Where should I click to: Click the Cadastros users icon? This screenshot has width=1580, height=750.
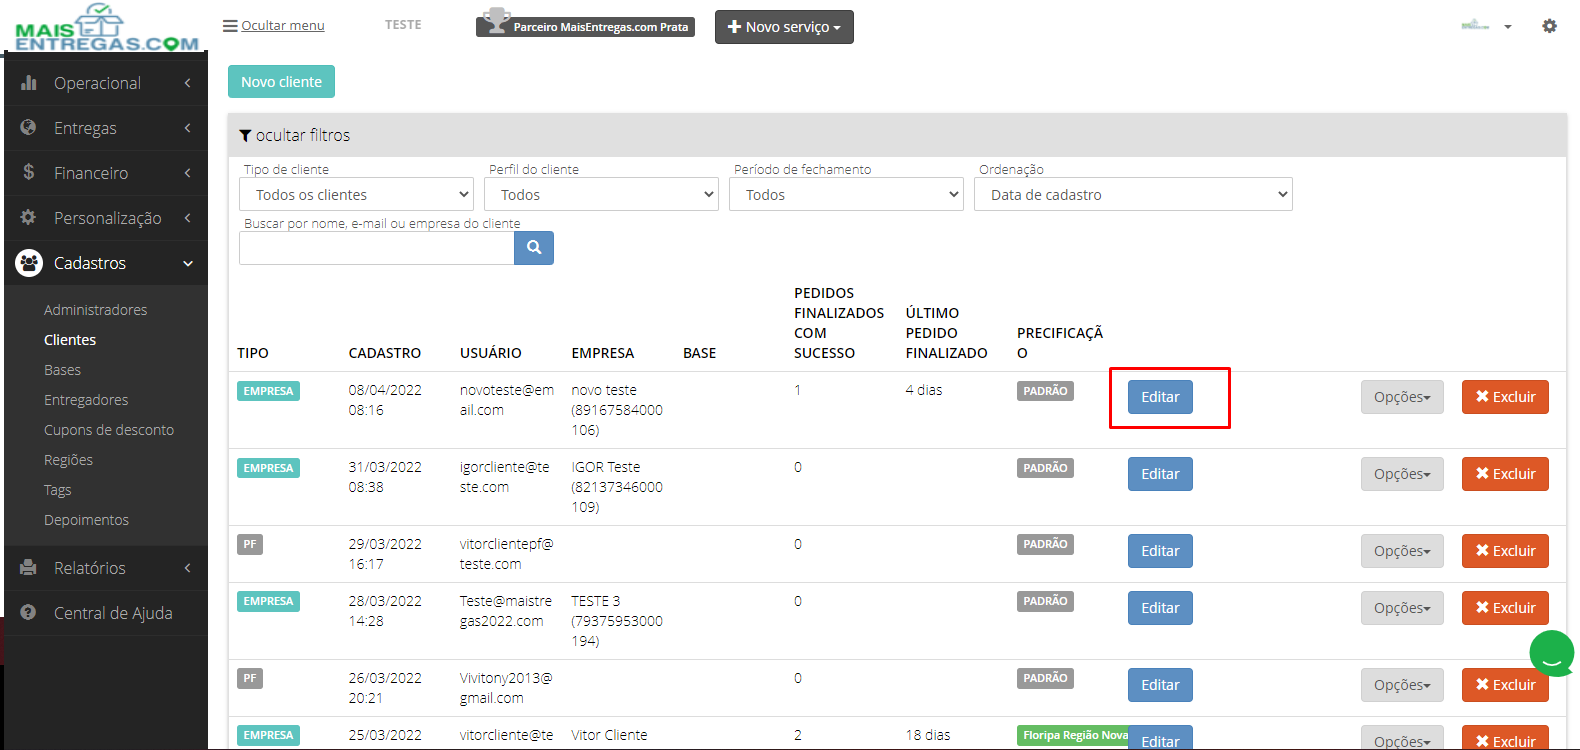point(29,263)
